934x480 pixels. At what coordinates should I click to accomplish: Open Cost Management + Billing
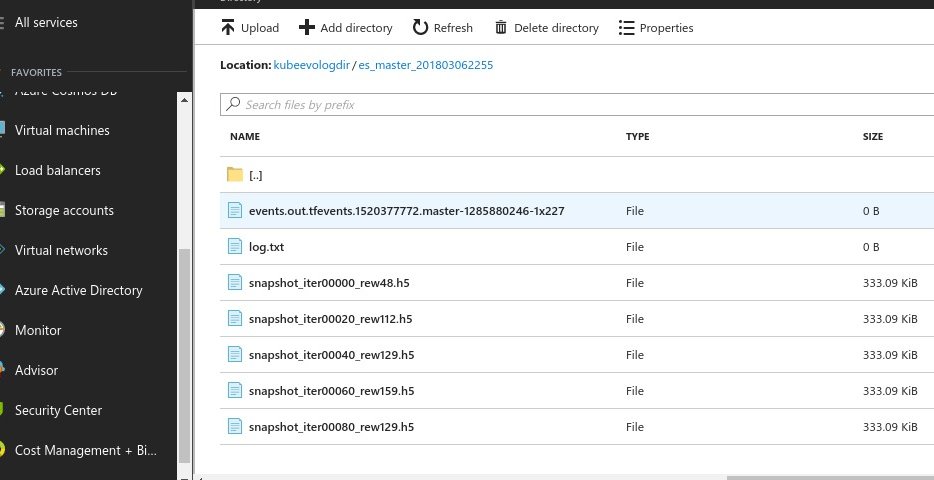tap(85, 450)
